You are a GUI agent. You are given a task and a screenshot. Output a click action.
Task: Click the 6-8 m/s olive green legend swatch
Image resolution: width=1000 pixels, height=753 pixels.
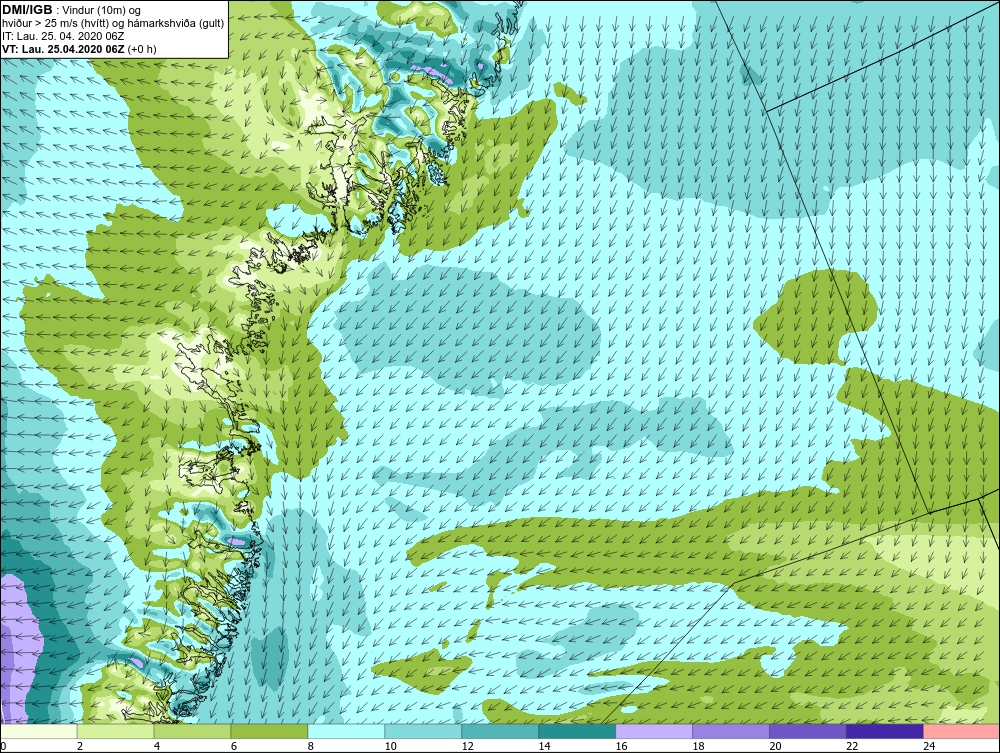[269, 731]
